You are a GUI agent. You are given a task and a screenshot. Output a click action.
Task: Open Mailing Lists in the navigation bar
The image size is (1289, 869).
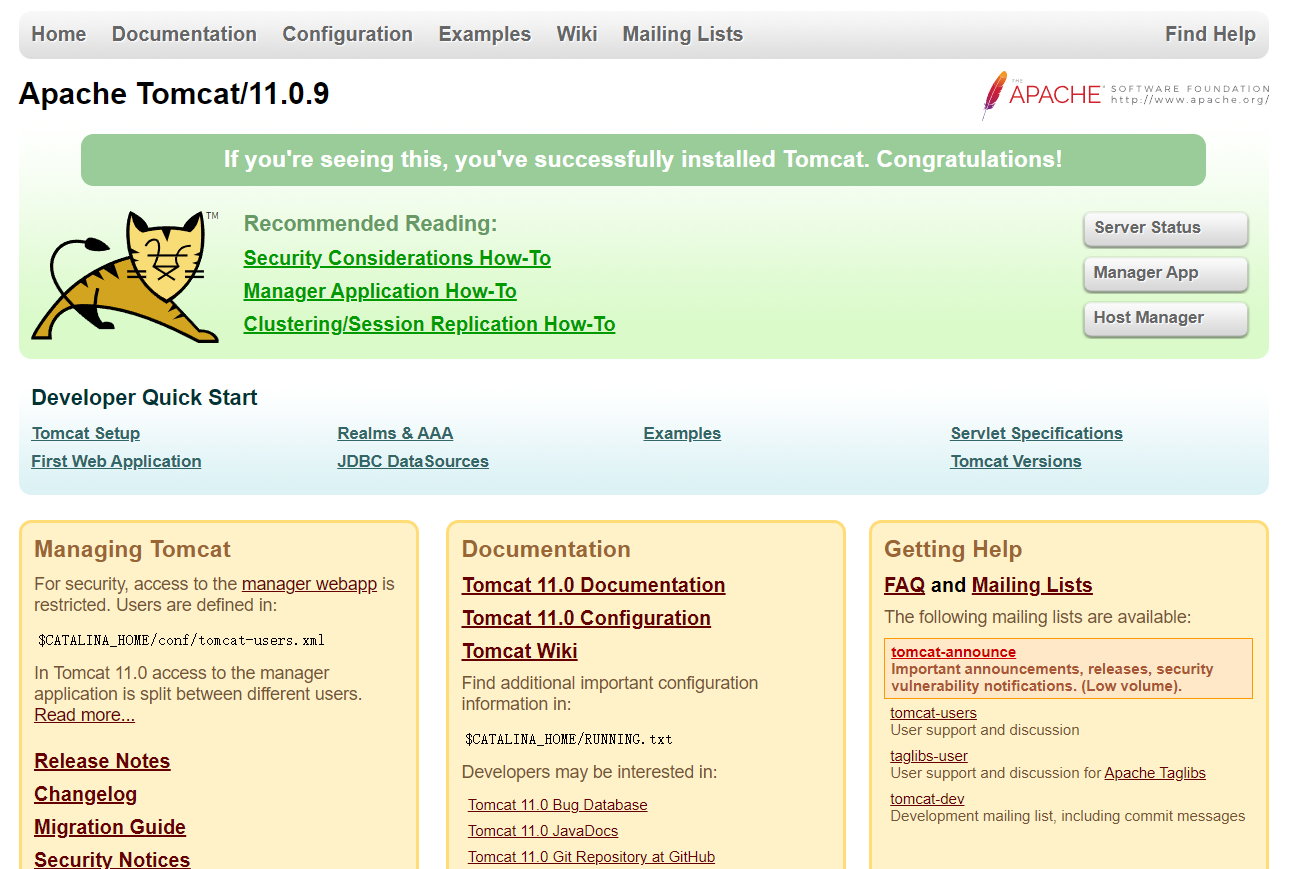(x=683, y=34)
